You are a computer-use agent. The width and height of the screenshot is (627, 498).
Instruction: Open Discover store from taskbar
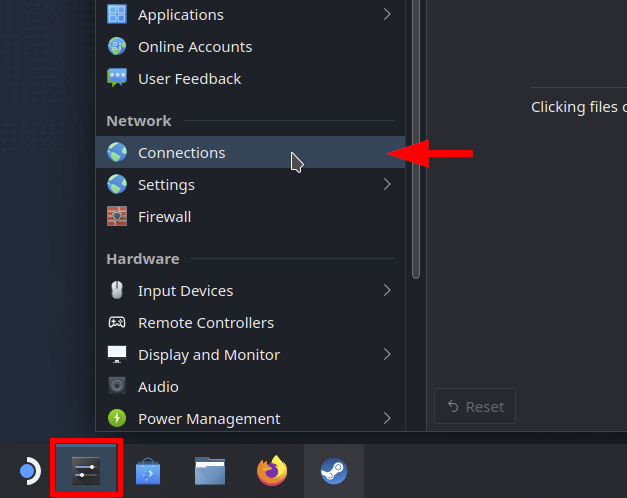click(148, 471)
